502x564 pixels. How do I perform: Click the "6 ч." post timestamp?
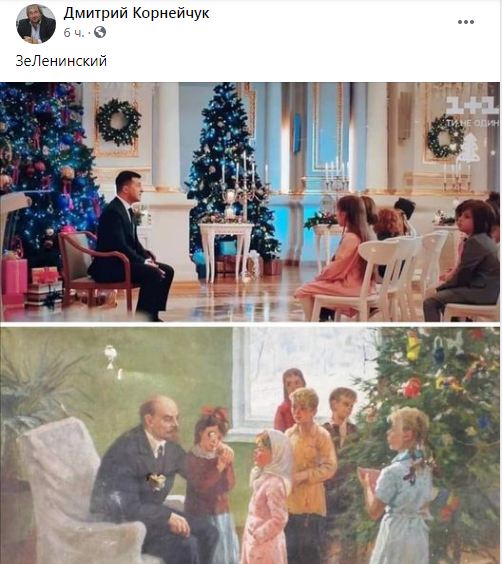pyautogui.click(x=74, y=33)
